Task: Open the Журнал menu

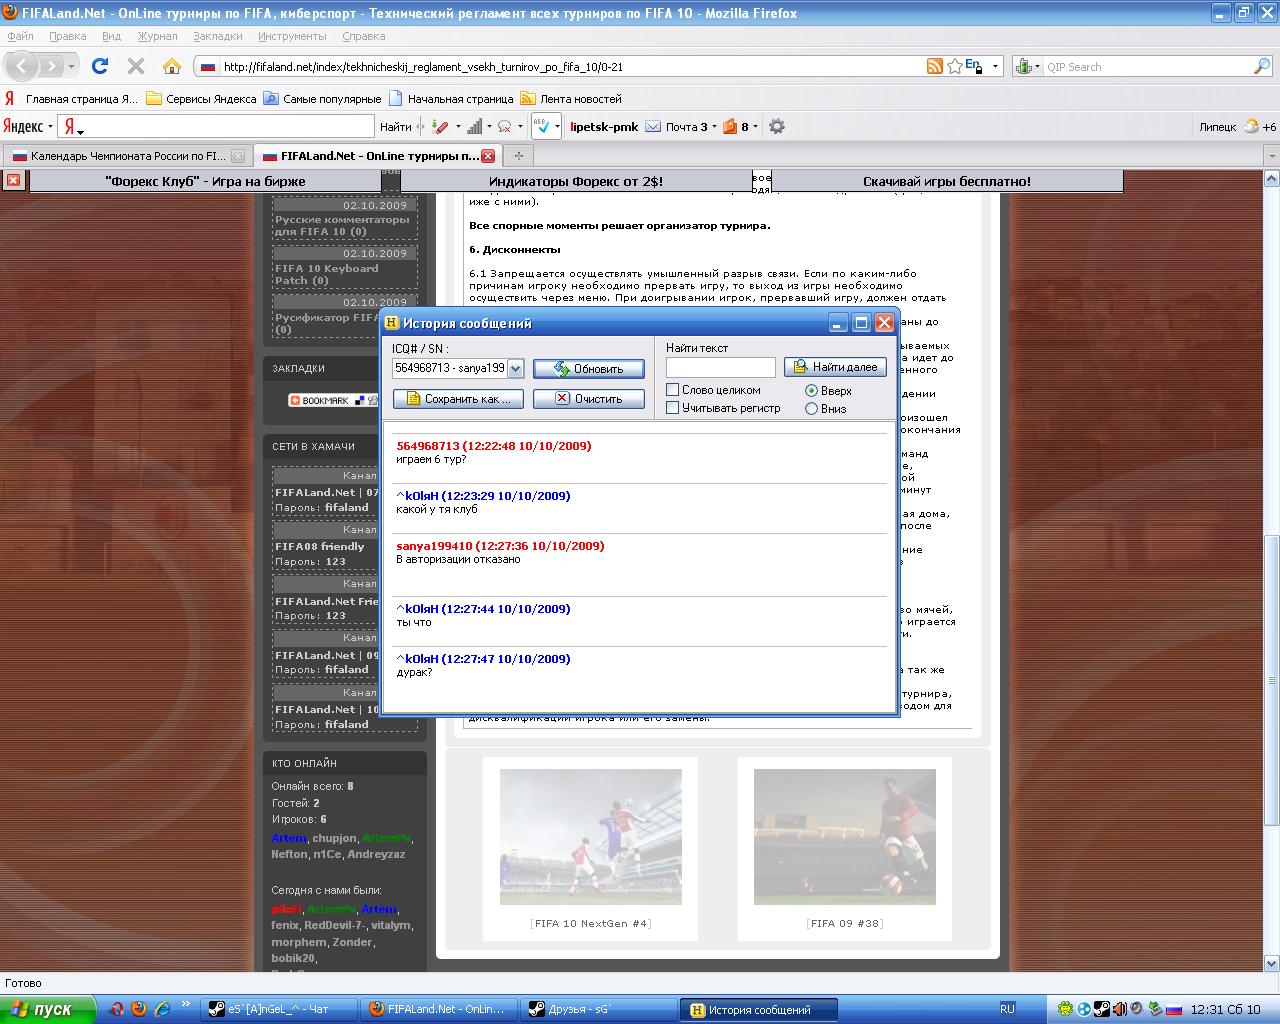Action: pyautogui.click(x=157, y=36)
